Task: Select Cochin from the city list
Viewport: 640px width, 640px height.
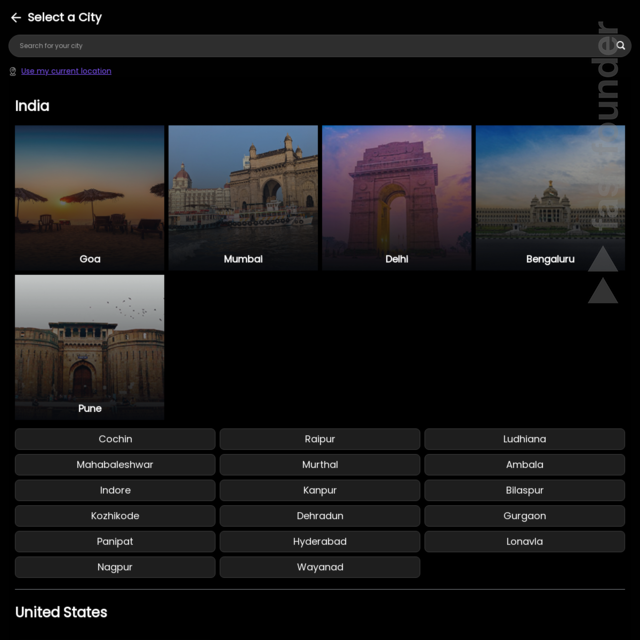Action: [x=115, y=439]
